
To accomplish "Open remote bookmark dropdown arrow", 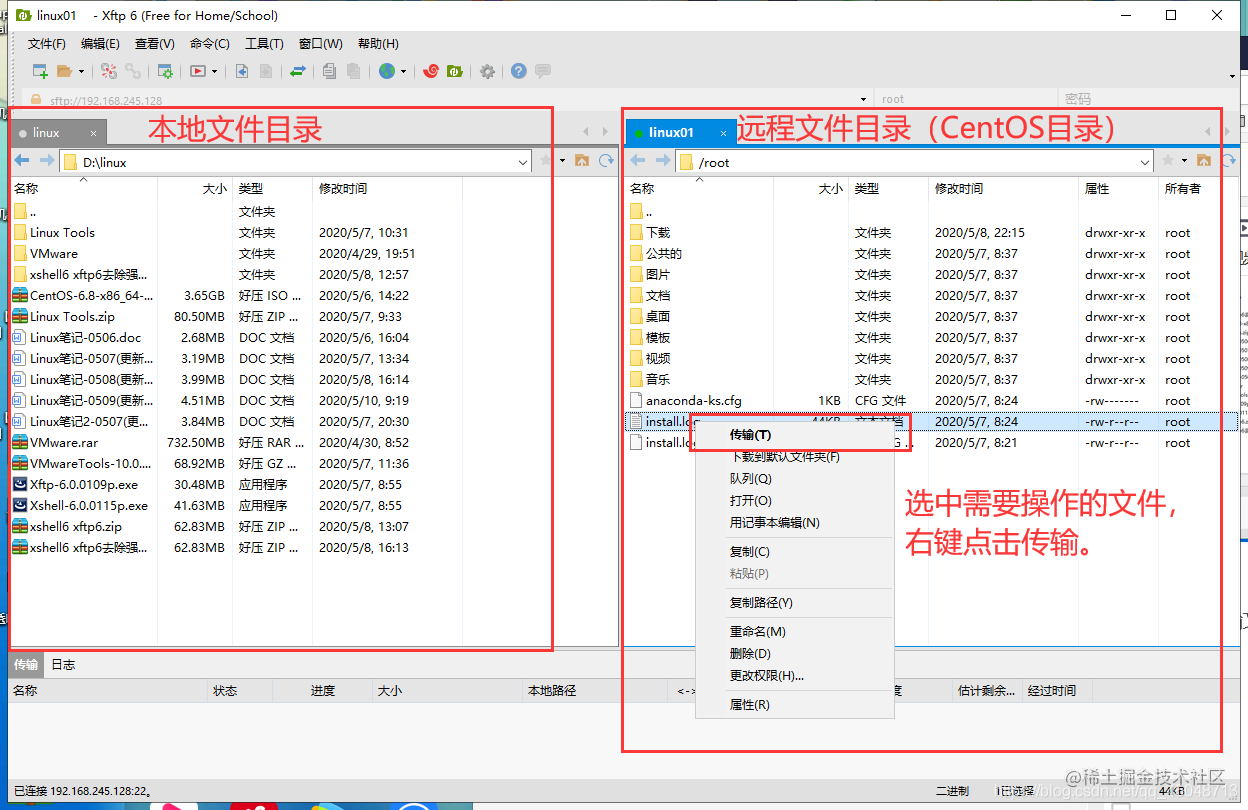I will click(1185, 161).
